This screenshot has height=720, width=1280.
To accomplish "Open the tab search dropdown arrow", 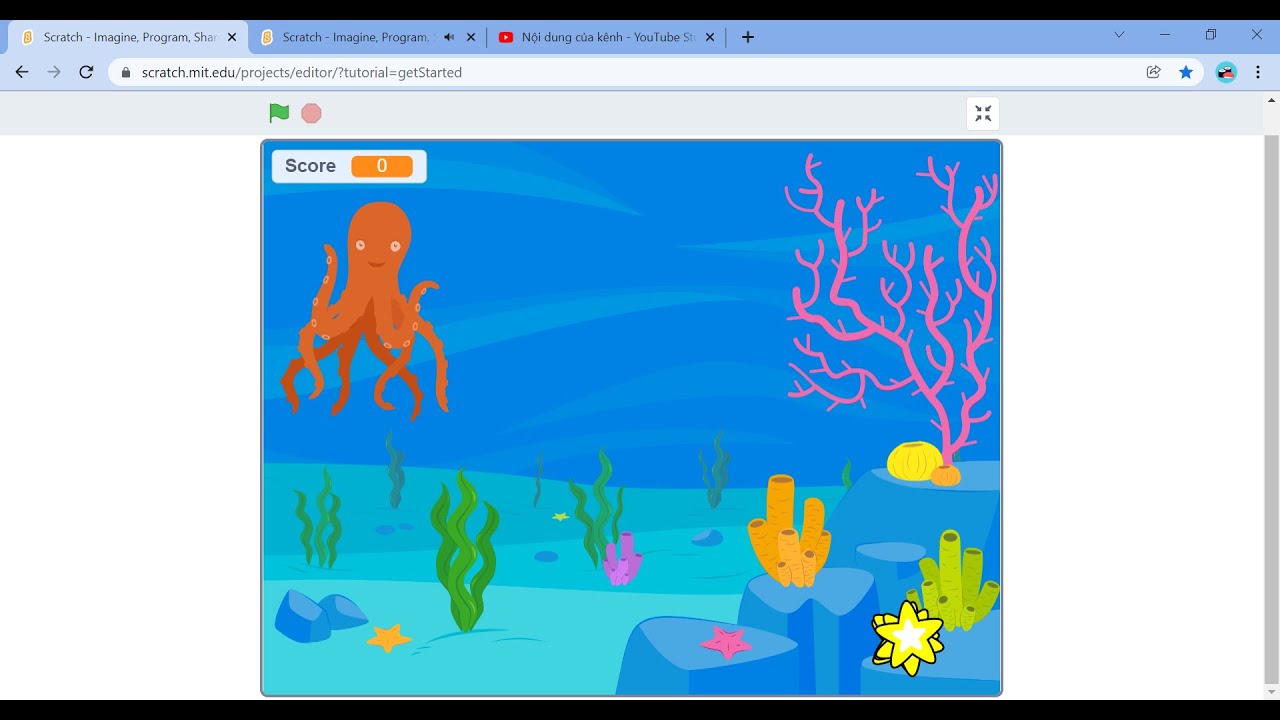I will pyautogui.click(x=1119, y=34).
